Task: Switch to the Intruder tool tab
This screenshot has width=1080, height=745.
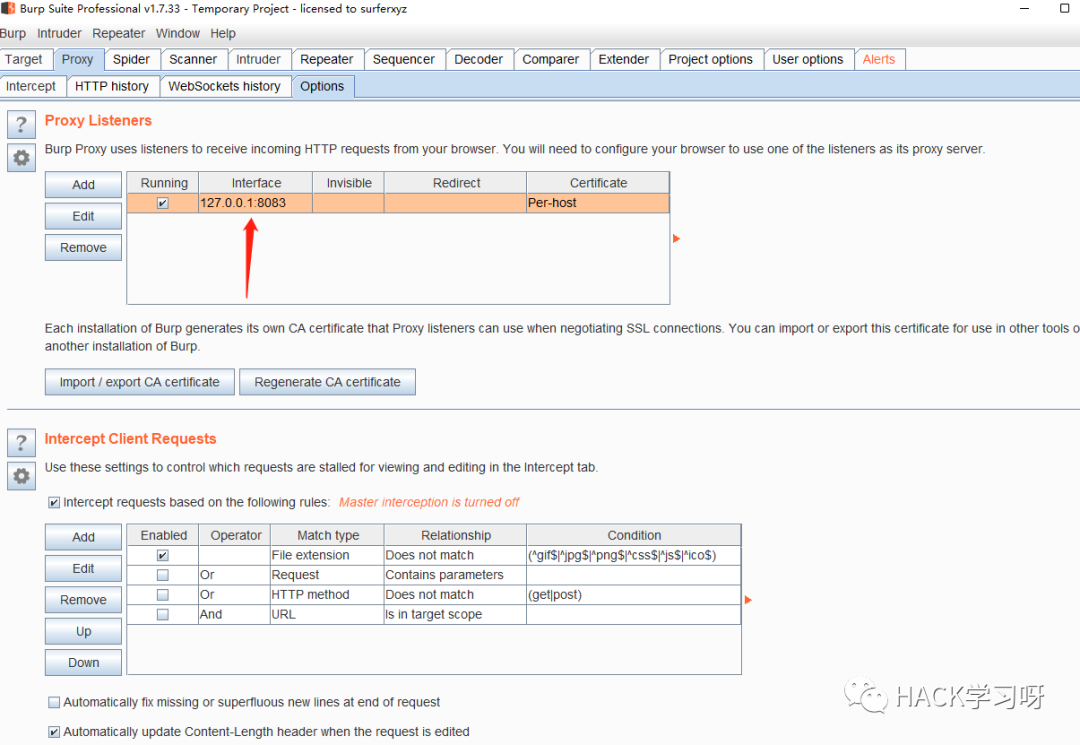Action: pyautogui.click(x=258, y=59)
